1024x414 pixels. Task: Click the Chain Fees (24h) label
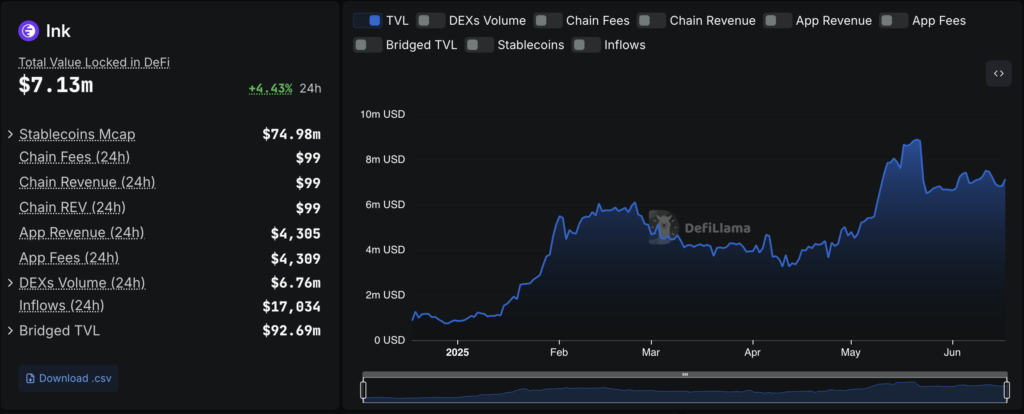click(x=74, y=157)
